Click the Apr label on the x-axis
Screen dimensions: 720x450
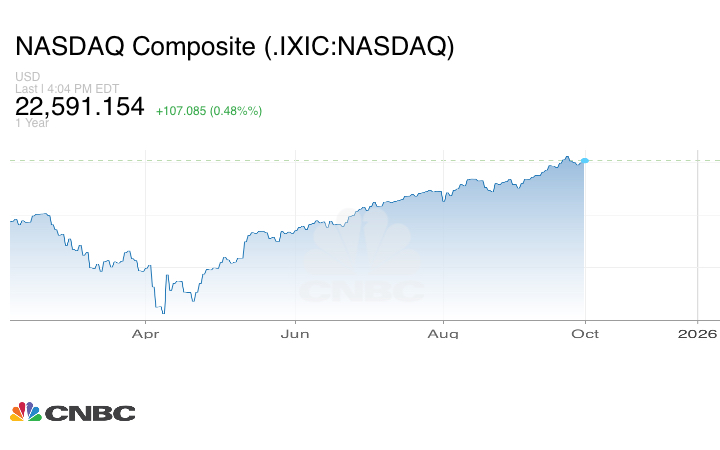coord(146,333)
